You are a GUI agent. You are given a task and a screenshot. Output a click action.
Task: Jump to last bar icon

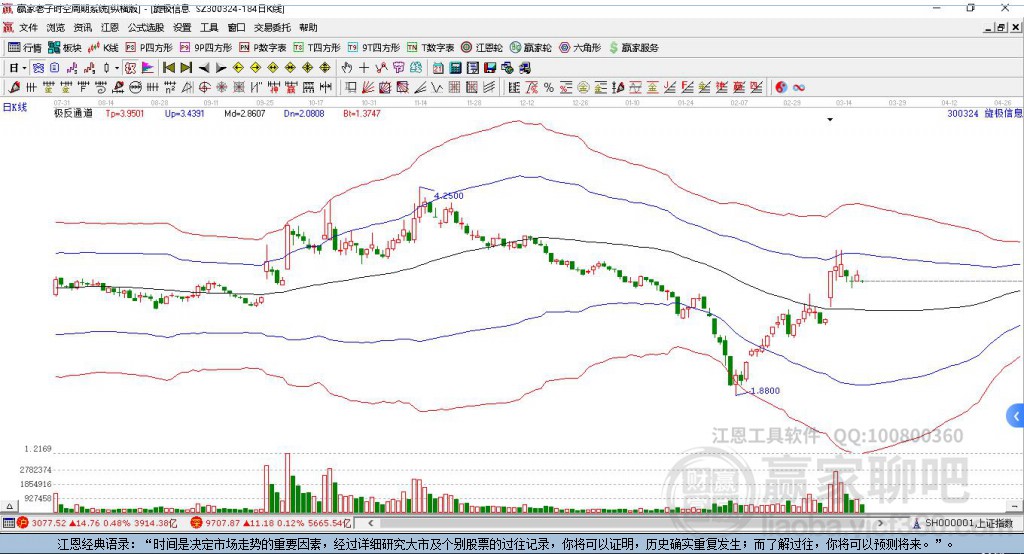tap(186, 68)
